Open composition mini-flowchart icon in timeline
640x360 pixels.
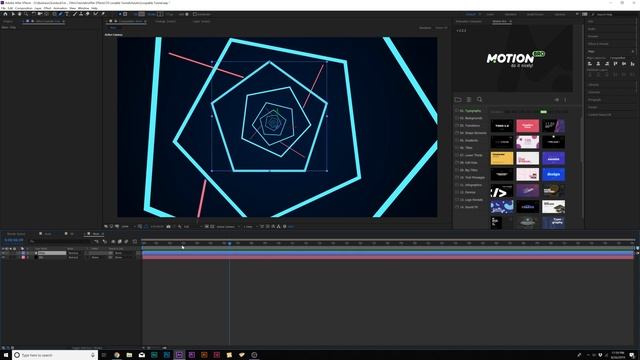[96, 242]
